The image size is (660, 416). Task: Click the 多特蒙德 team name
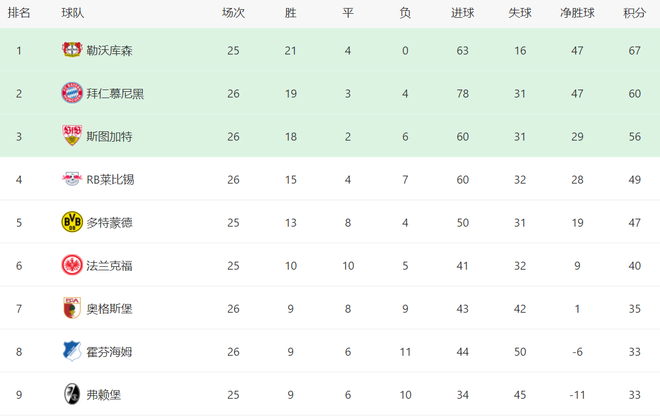pos(109,222)
